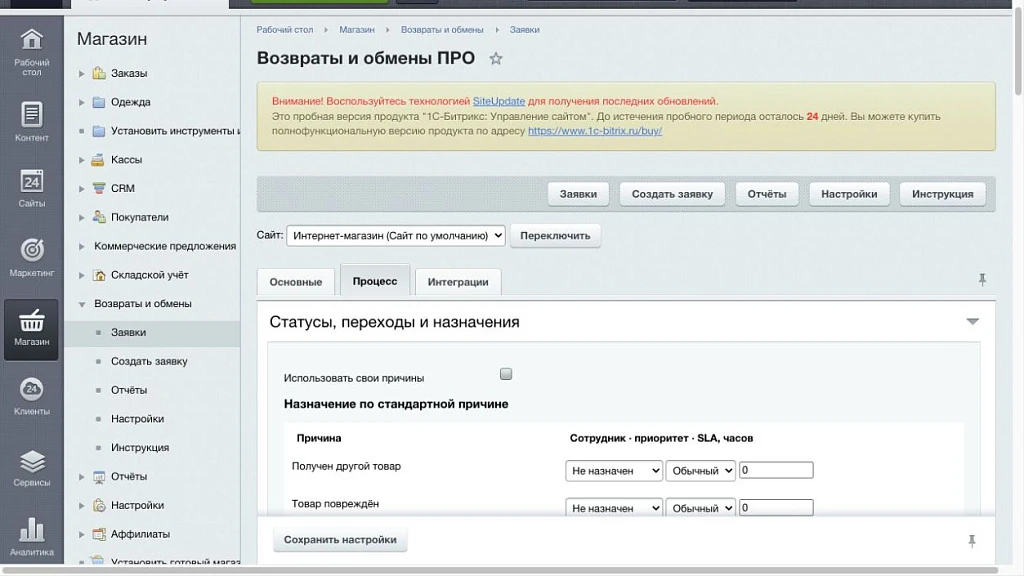Expand the Одежда tree node arrow
The image size is (1024, 576).
[x=82, y=103]
